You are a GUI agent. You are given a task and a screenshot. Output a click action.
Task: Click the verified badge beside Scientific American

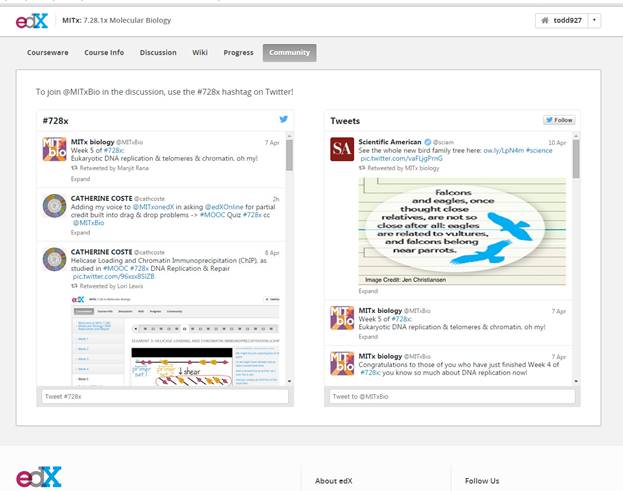[428, 142]
